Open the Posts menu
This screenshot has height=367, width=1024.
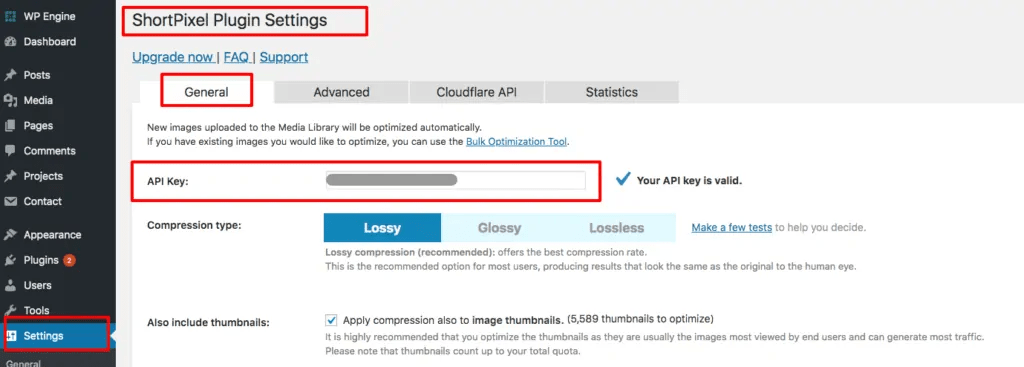click(x=37, y=75)
